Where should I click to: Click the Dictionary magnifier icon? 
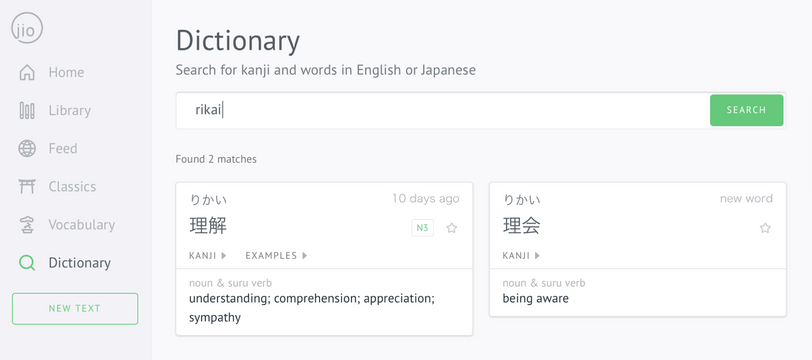tap(27, 263)
